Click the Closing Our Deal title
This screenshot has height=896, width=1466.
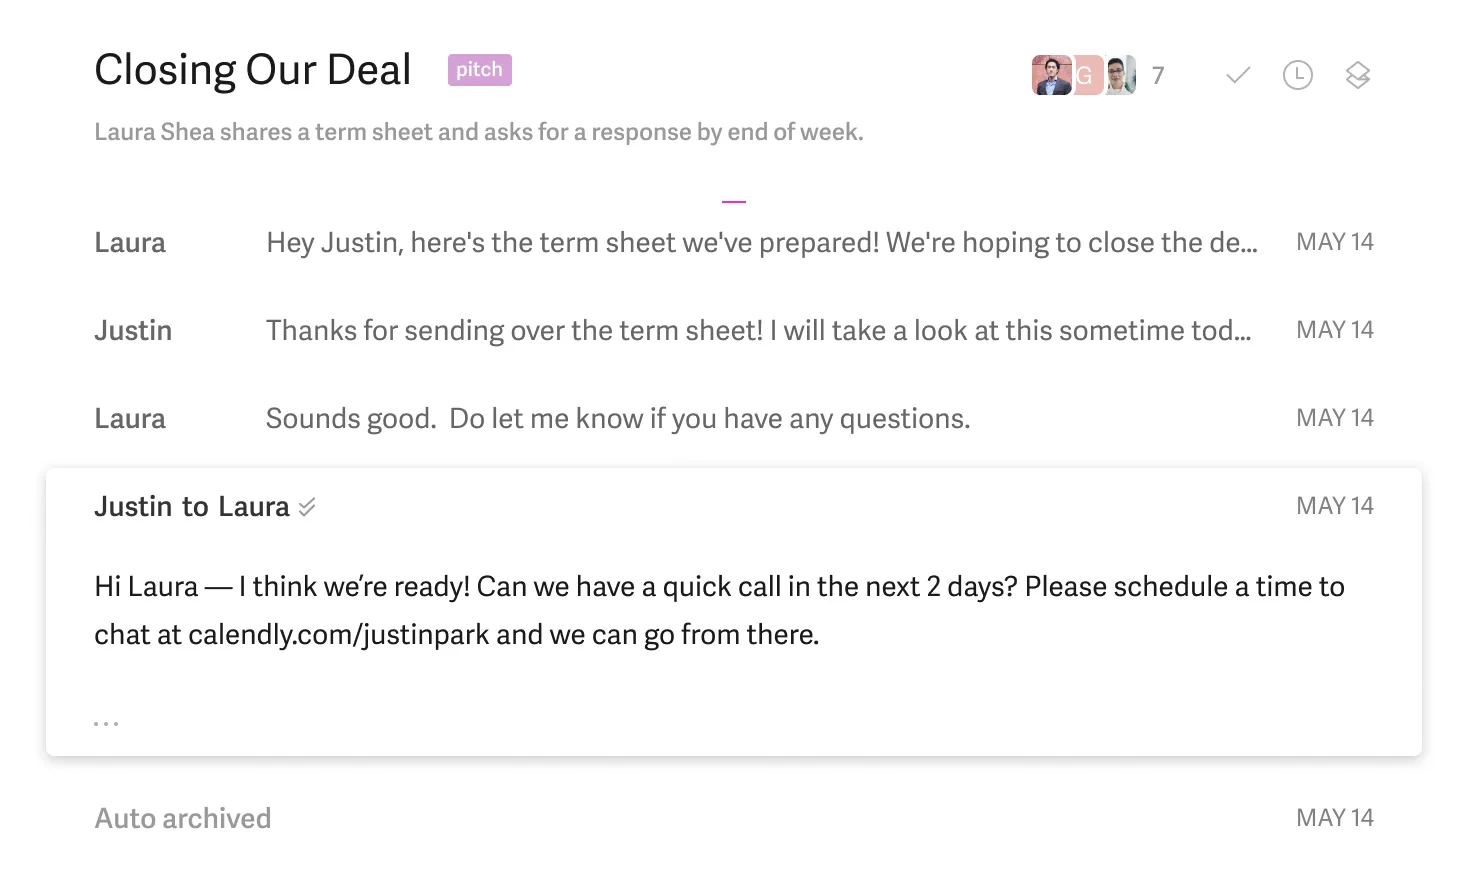point(253,70)
